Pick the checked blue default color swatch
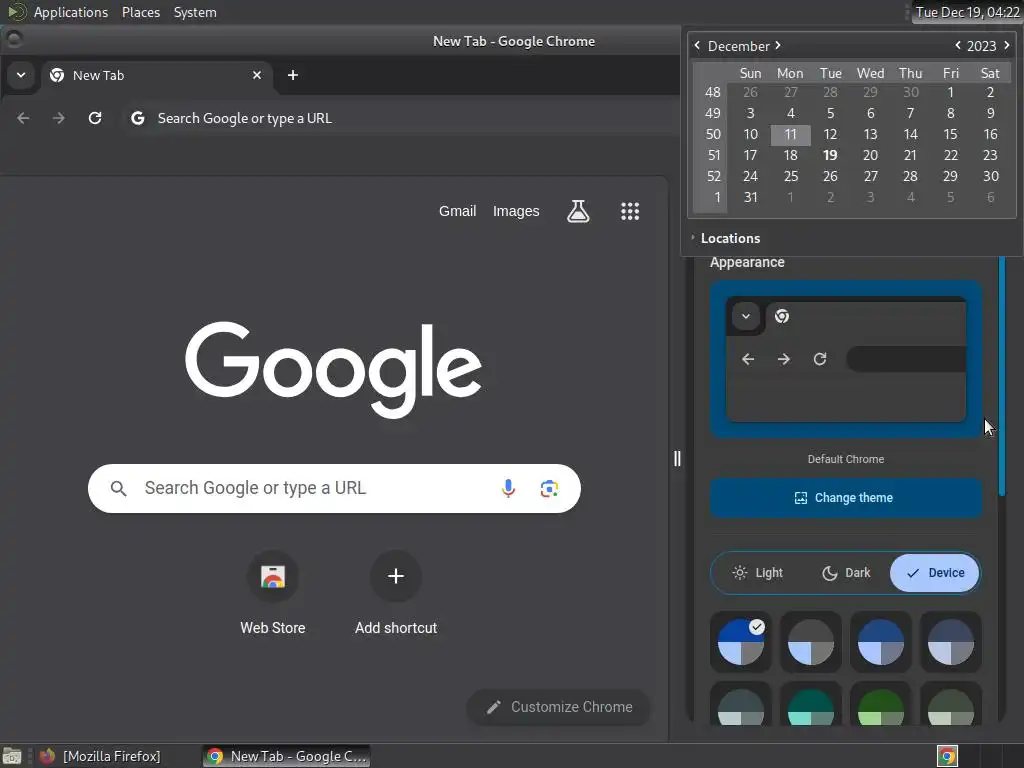This screenshot has width=1024, height=768. (x=741, y=642)
